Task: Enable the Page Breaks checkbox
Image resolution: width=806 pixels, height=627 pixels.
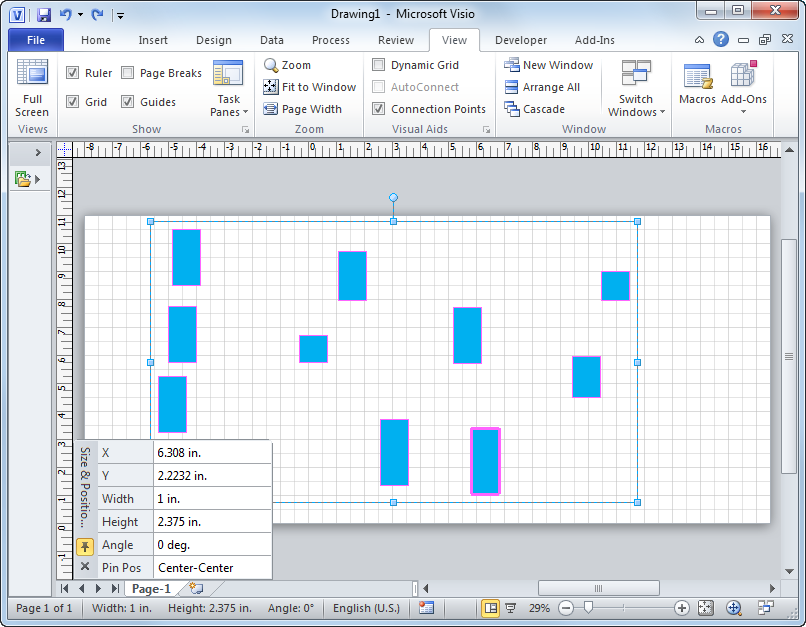Action: 128,73
